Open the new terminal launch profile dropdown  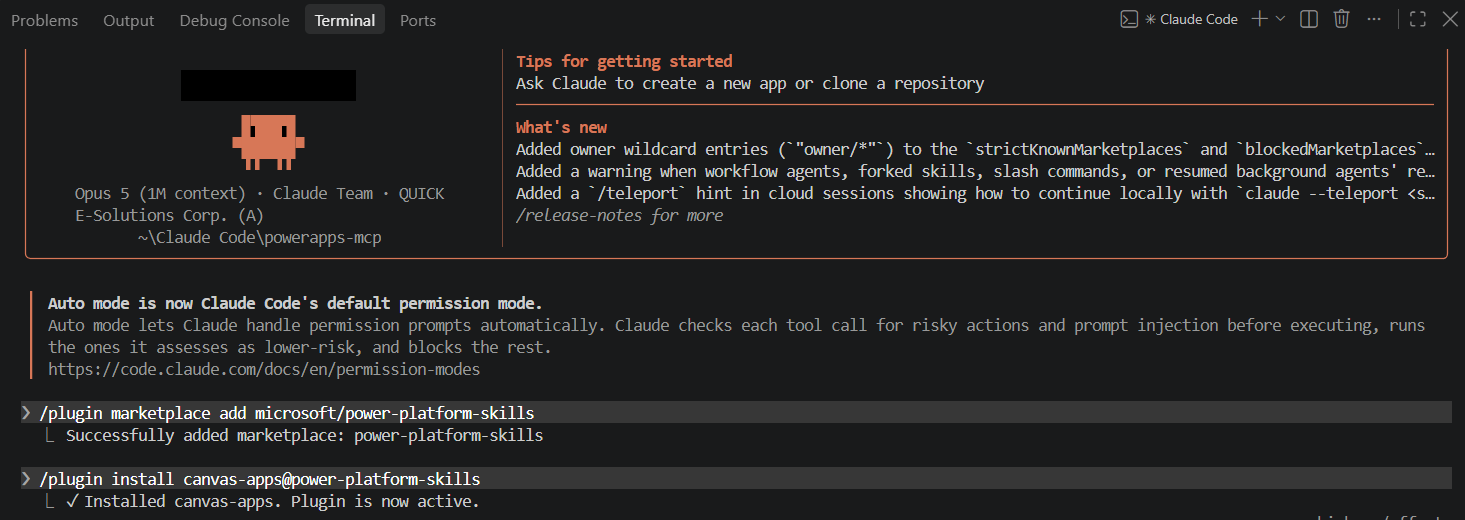tap(1280, 19)
